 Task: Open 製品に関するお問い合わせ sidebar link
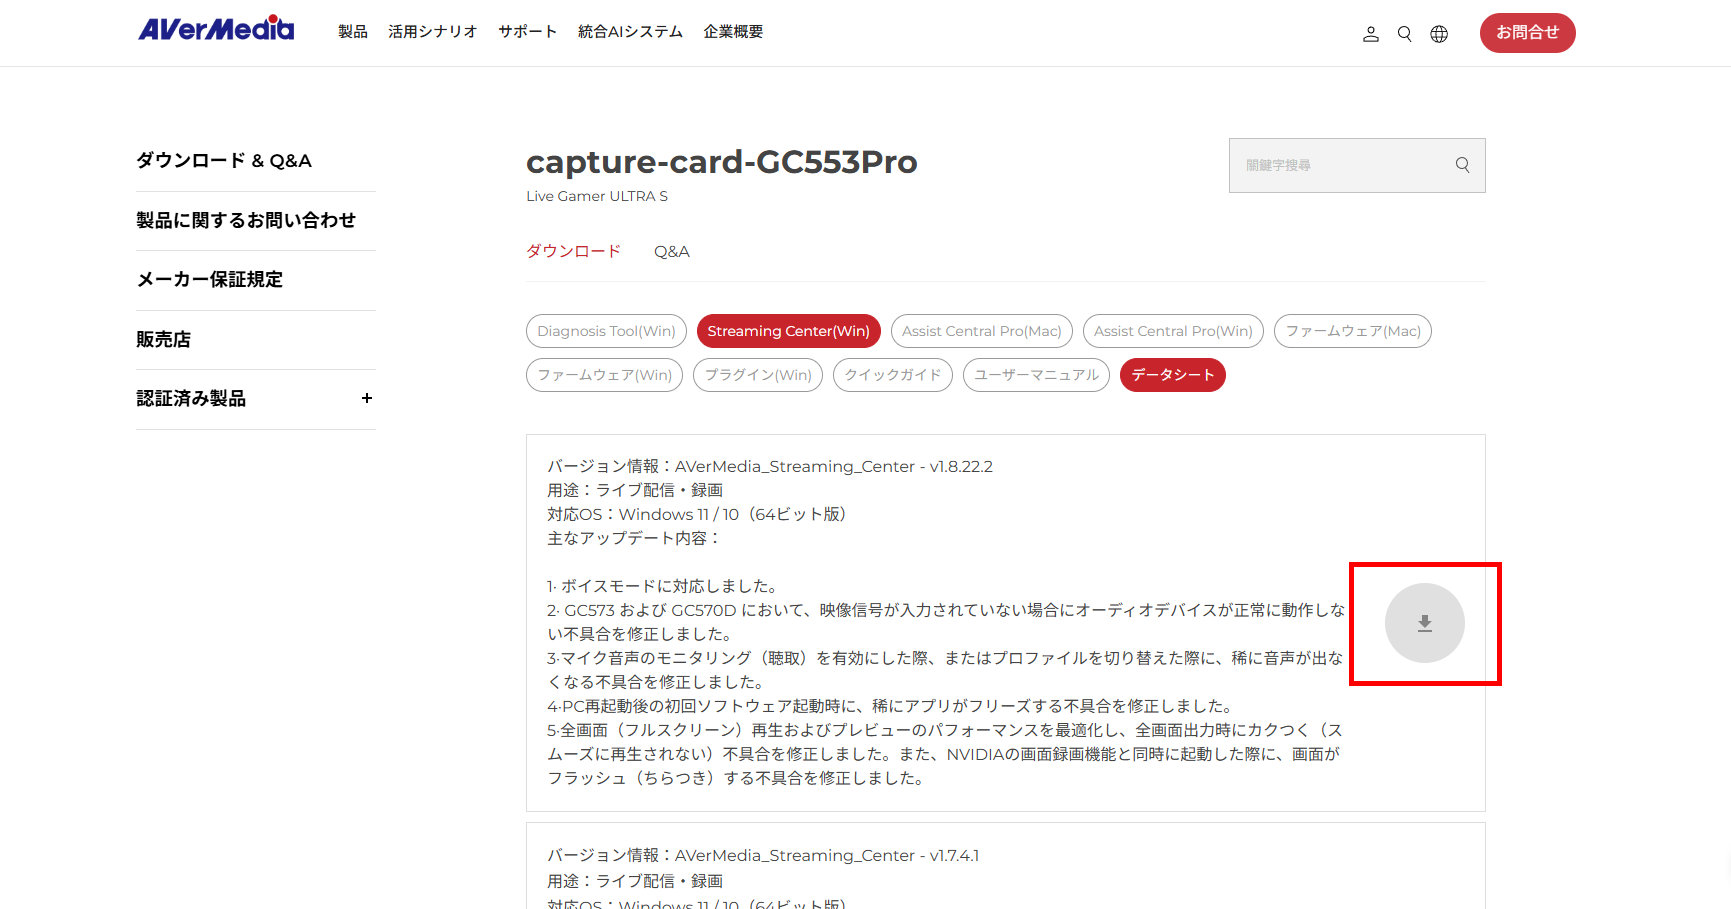tap(246, 220)
